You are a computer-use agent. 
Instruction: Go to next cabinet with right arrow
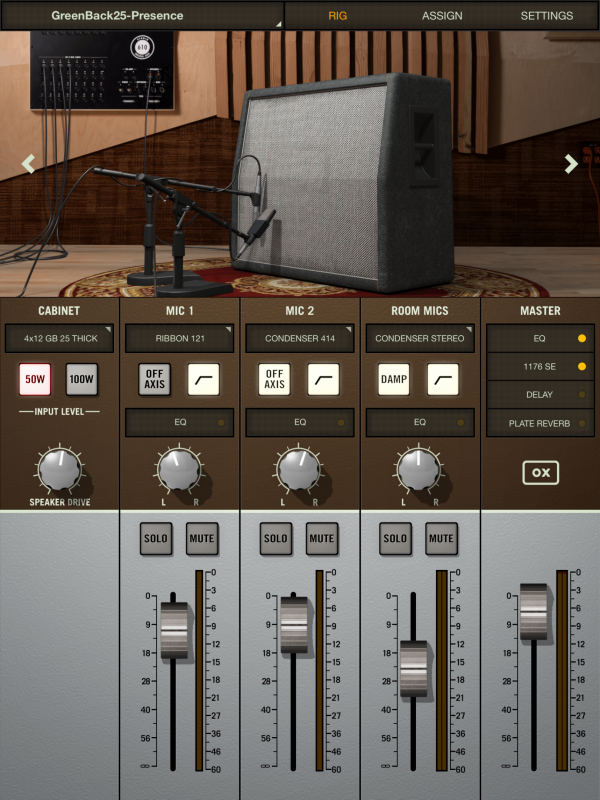point(571,164)
